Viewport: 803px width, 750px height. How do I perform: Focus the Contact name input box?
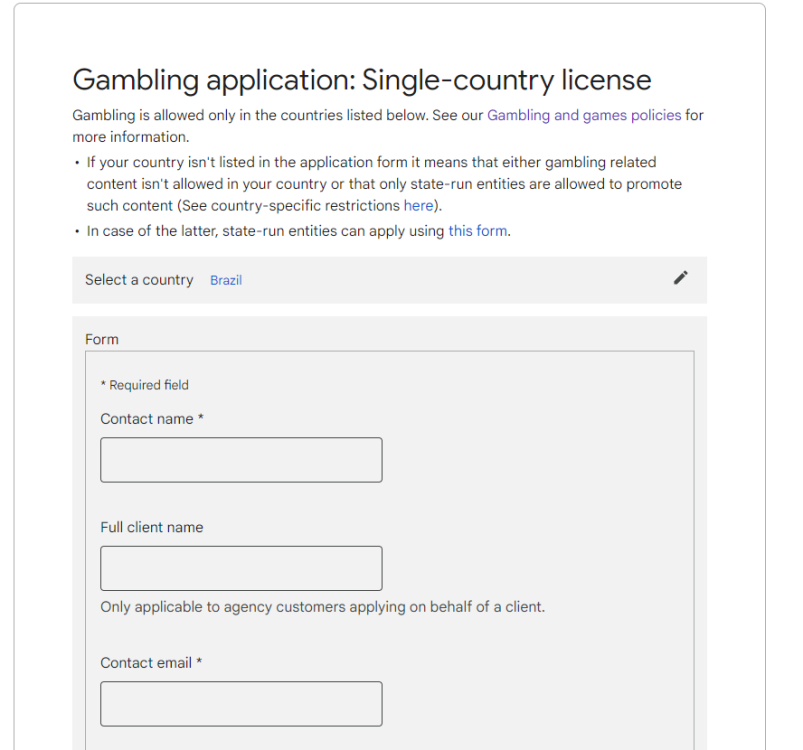tap(241, 460)
